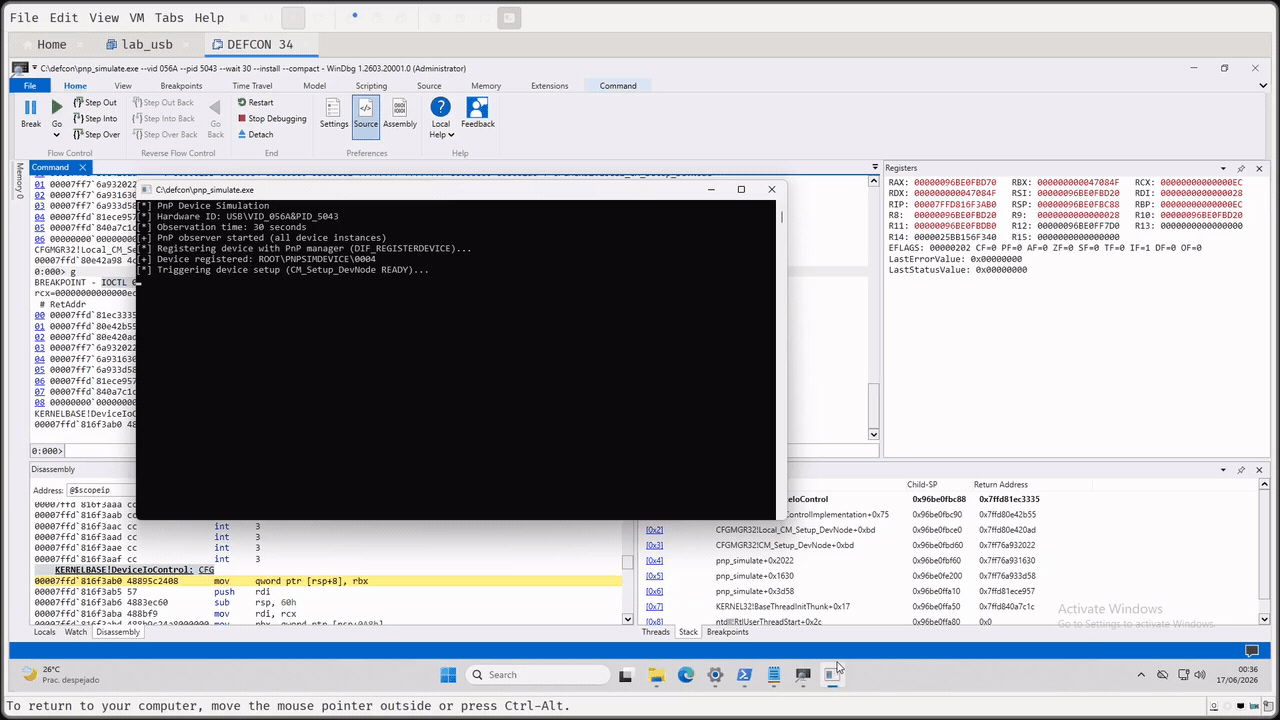Viewport: 1280px width, 720px height.
Task: Switch to the Time Travel ribbon tab
Action: 253,86
